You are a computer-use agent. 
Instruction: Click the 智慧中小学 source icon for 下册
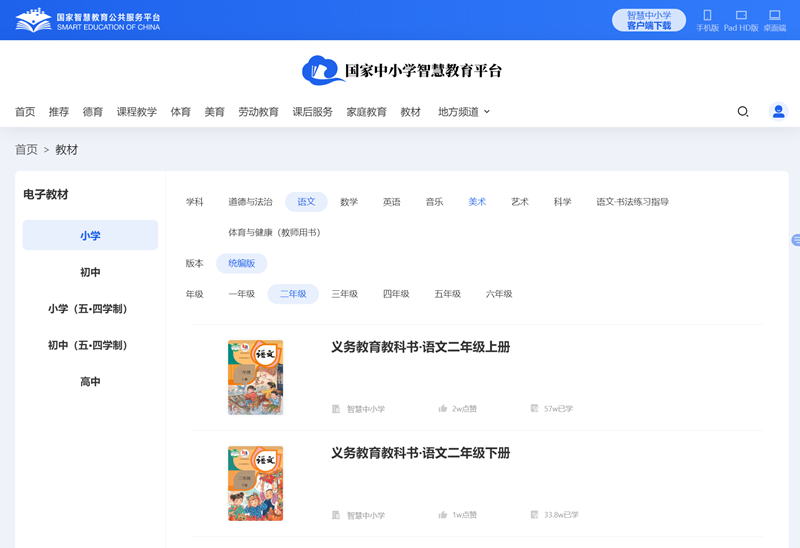tap(336, 515)
